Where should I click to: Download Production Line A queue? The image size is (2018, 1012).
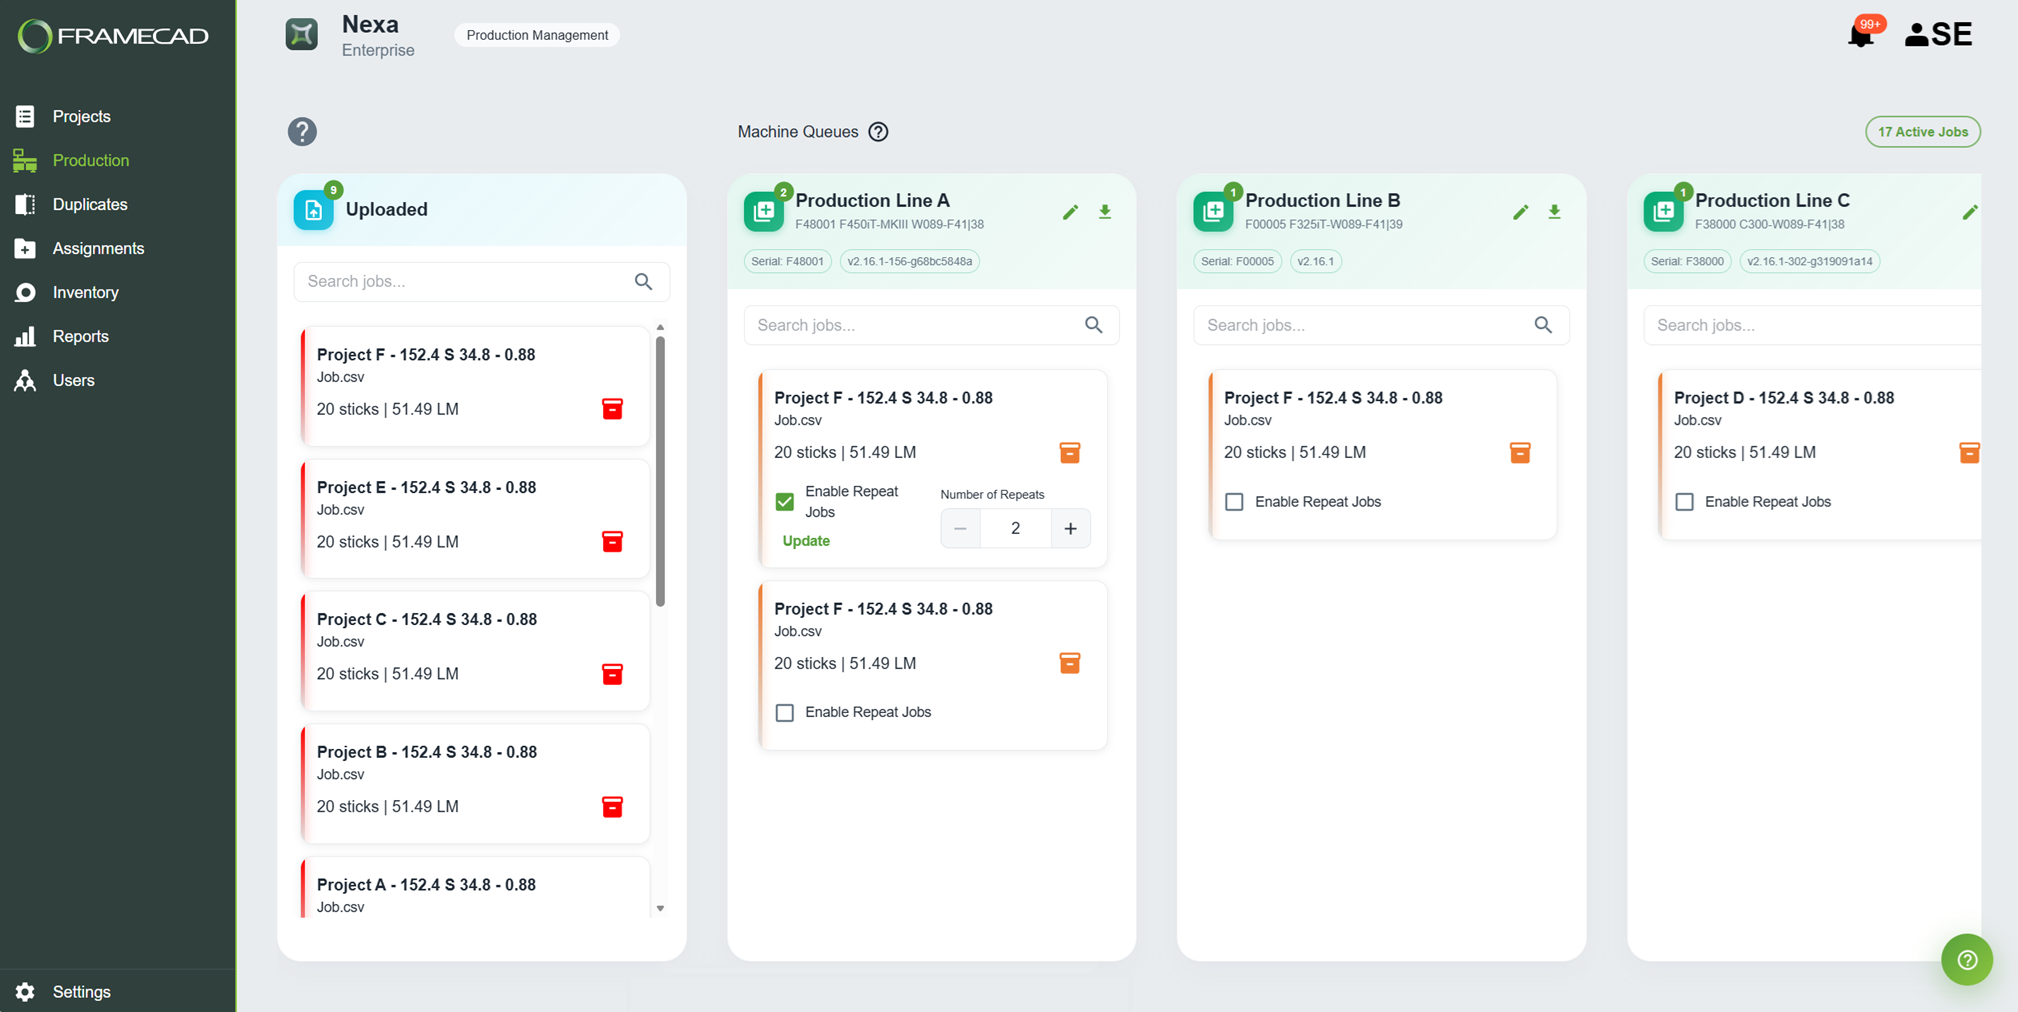(x=1105, y=212)
